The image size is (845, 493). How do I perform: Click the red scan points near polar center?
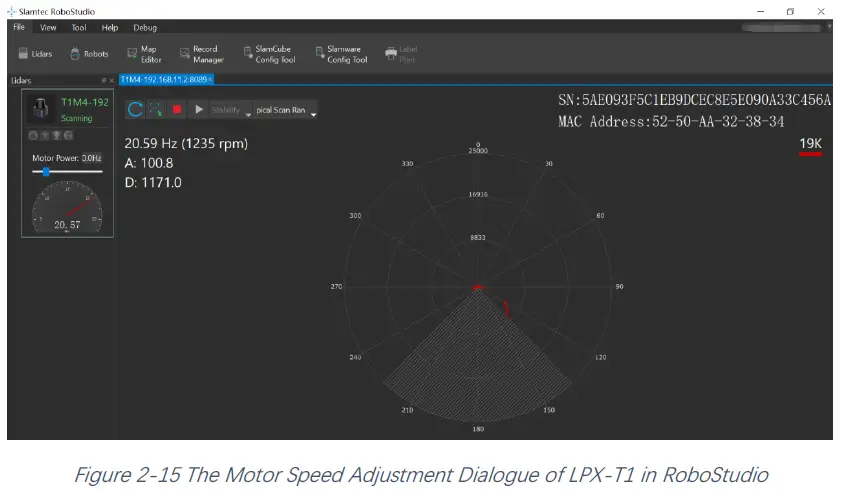(478, 287)
